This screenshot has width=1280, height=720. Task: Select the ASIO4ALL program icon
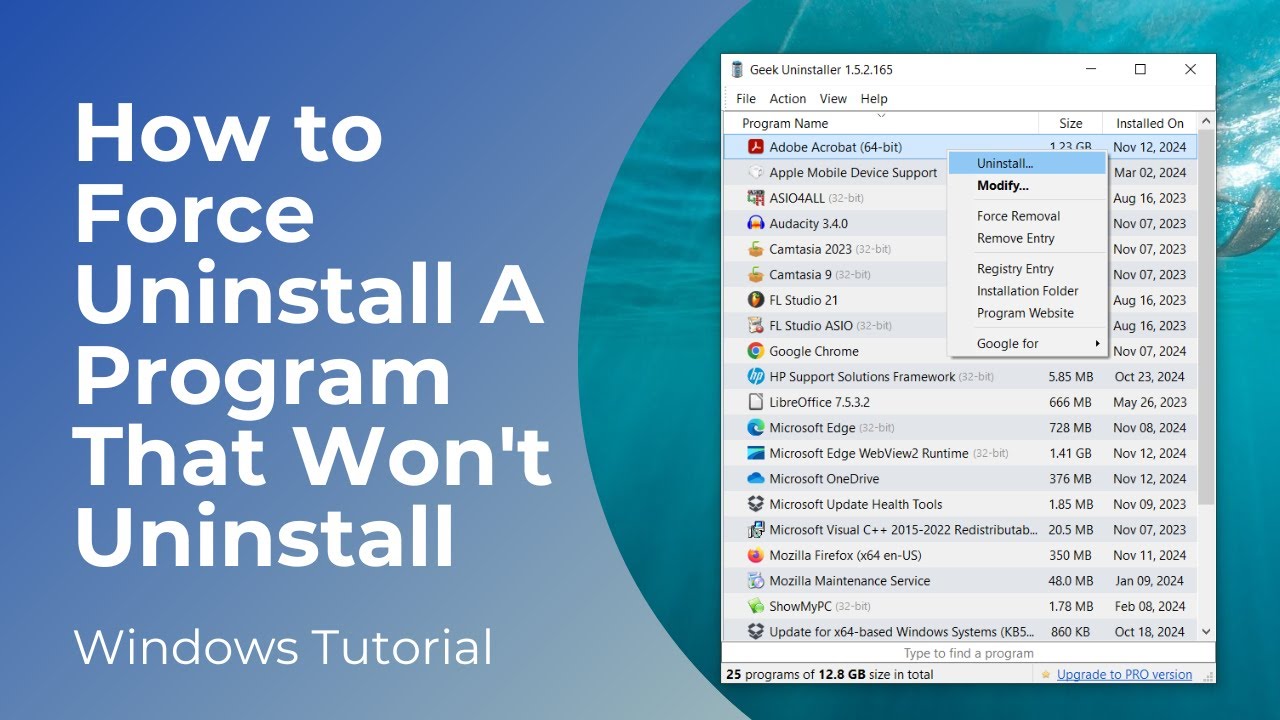pyautogui.click(x=756, y=198)
